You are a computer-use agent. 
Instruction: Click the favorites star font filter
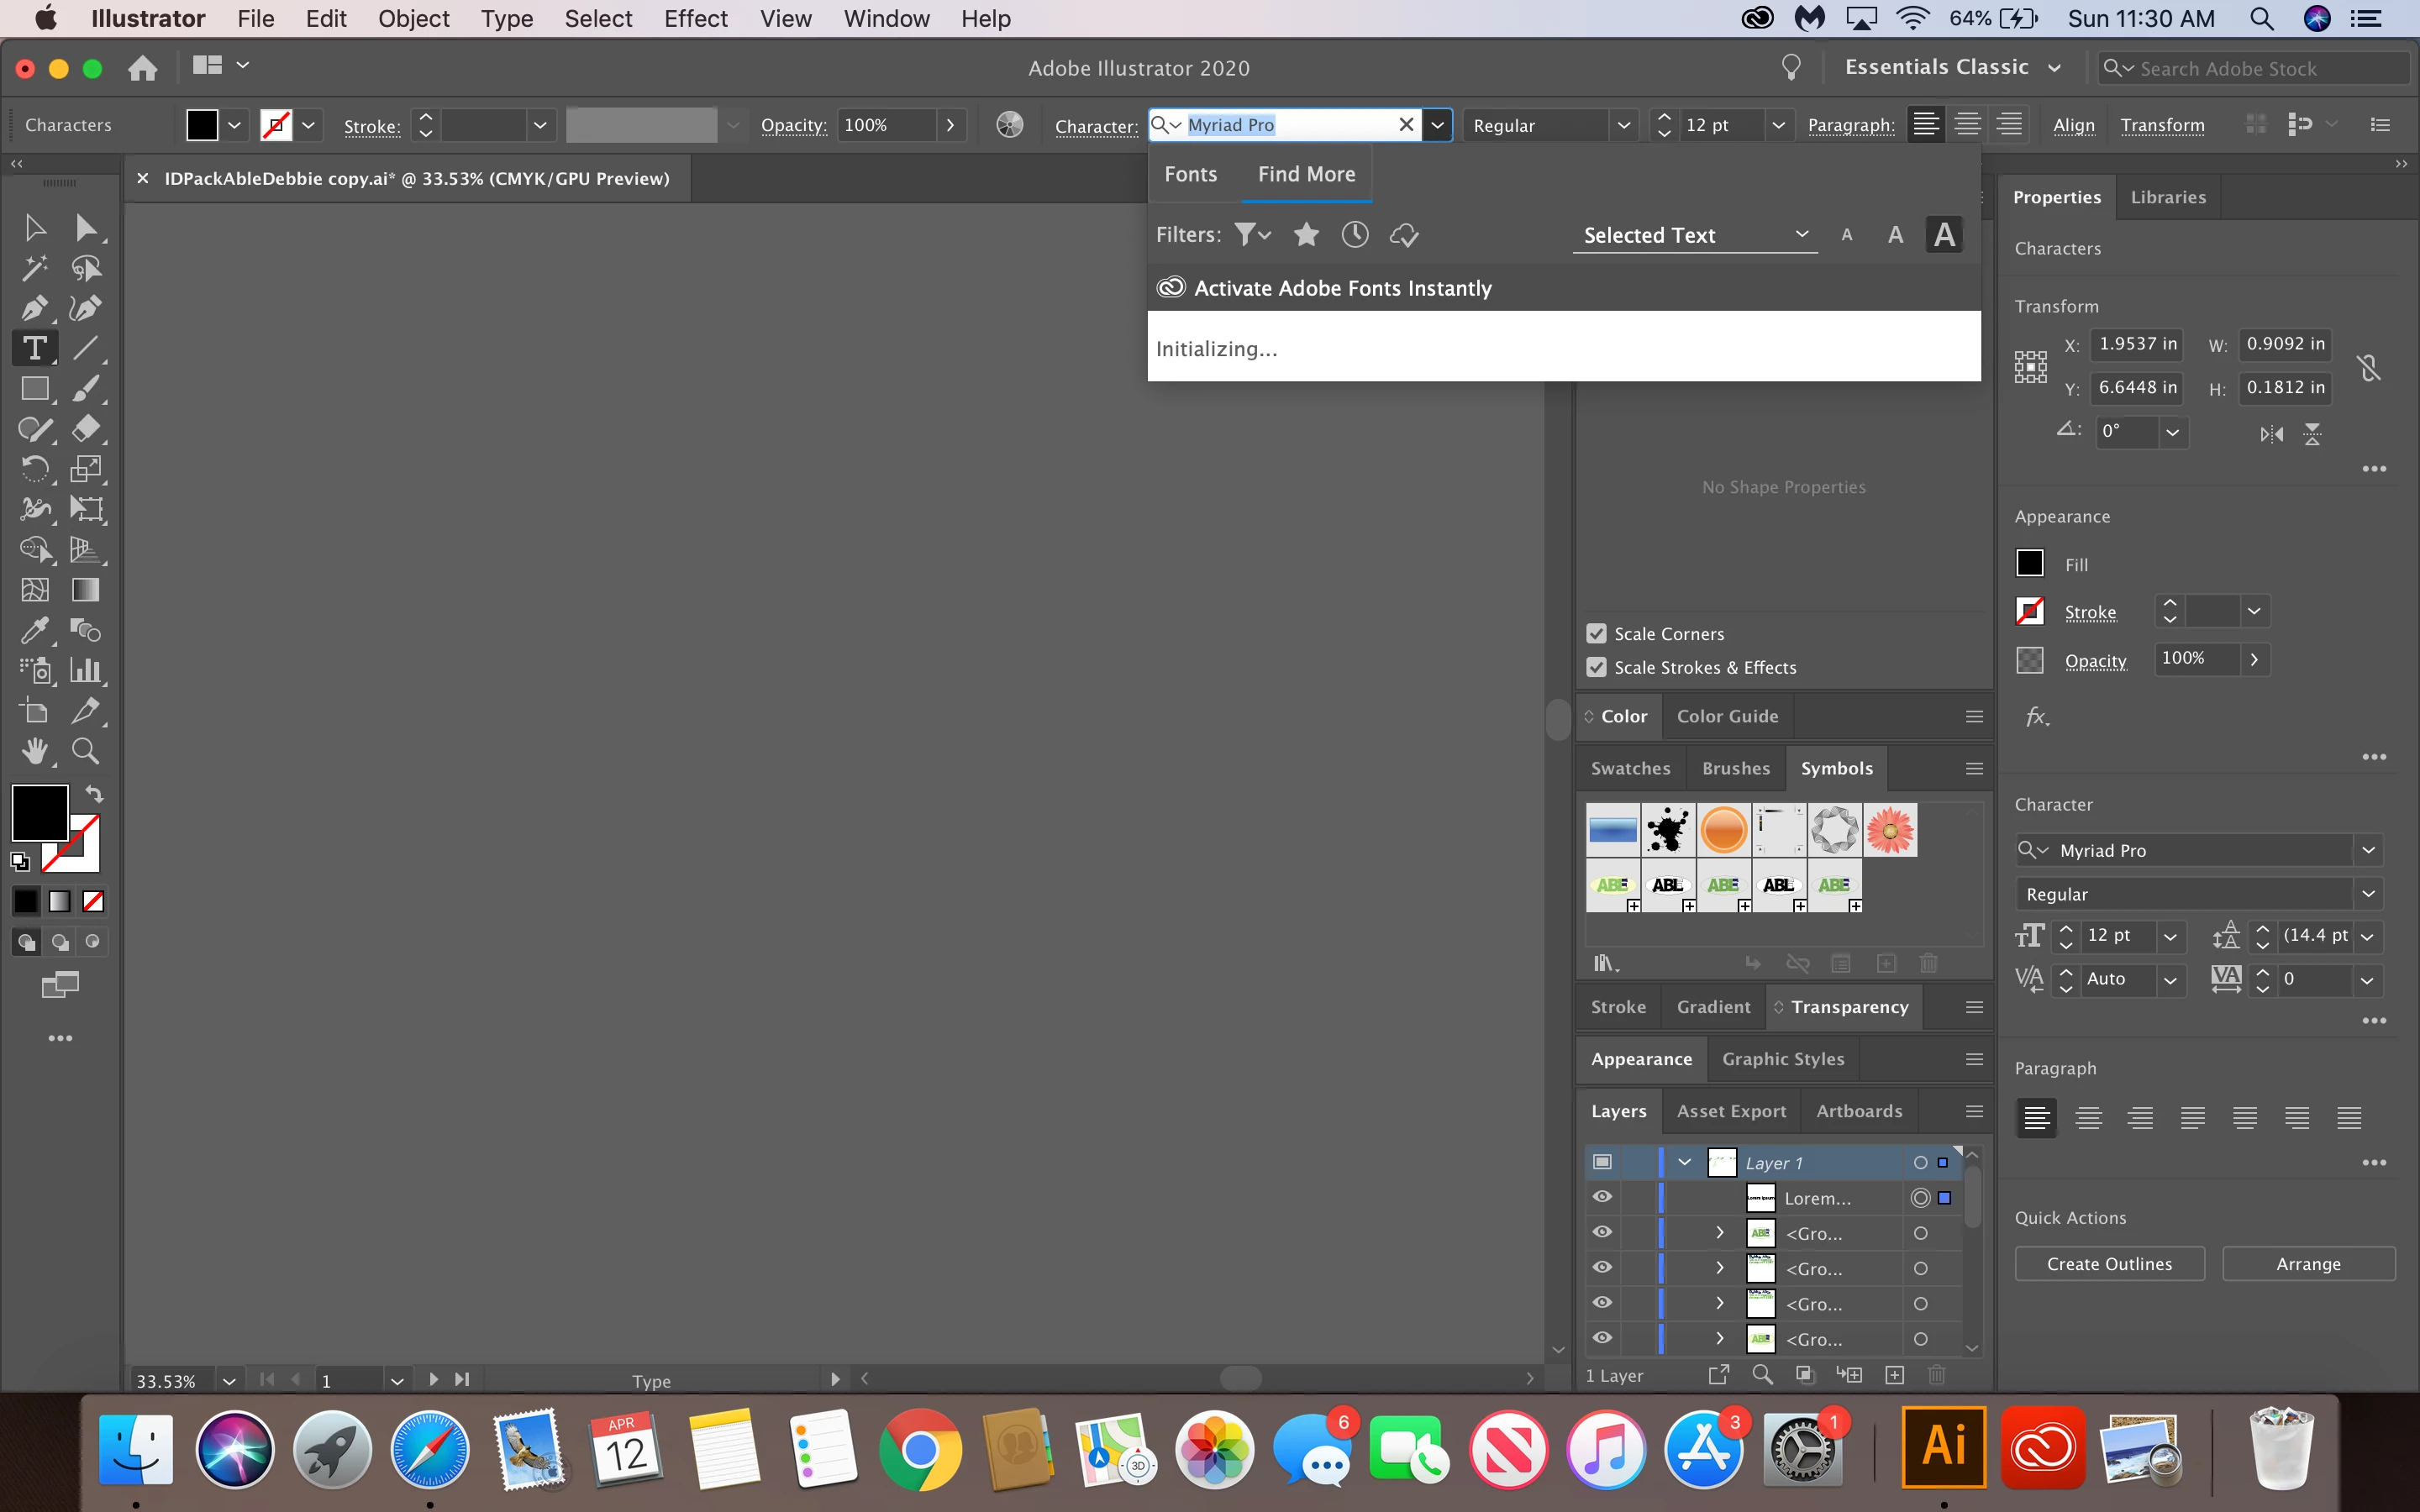1306,235
